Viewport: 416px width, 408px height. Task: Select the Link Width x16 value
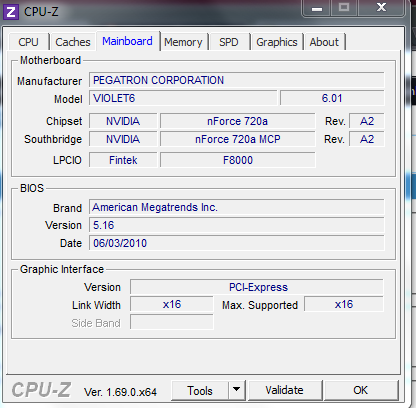pyautogui.click(x=172, y=305)
